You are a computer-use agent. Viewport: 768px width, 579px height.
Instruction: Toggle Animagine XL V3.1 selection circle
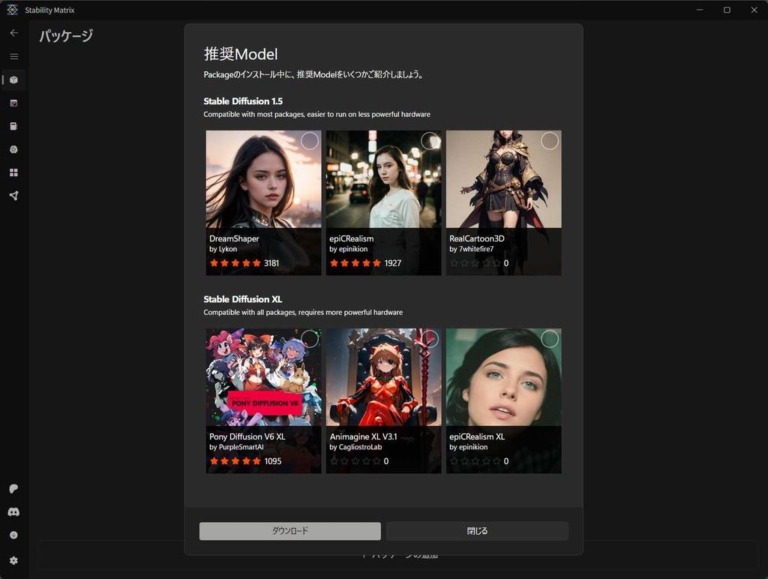pyautogui.click(x=429, y=339)
